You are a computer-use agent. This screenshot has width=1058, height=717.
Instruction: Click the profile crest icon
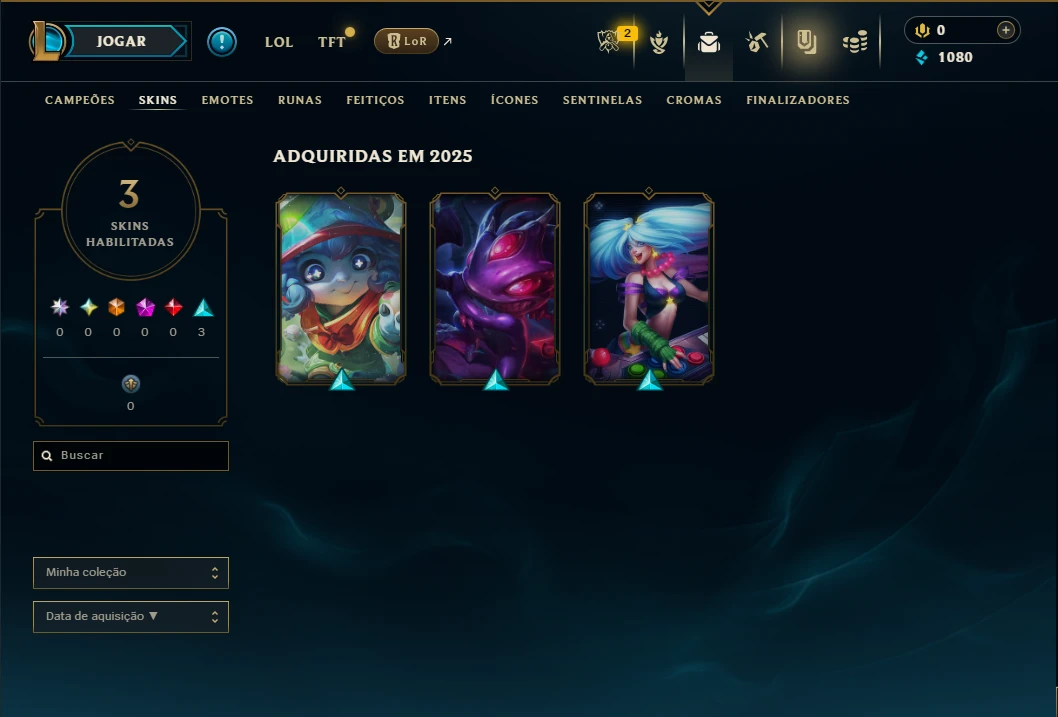pyautogui.click(x=659, y=42)
